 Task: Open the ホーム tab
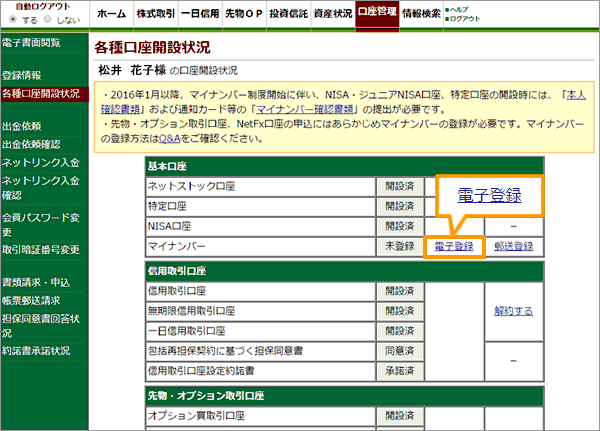point(111,14)
